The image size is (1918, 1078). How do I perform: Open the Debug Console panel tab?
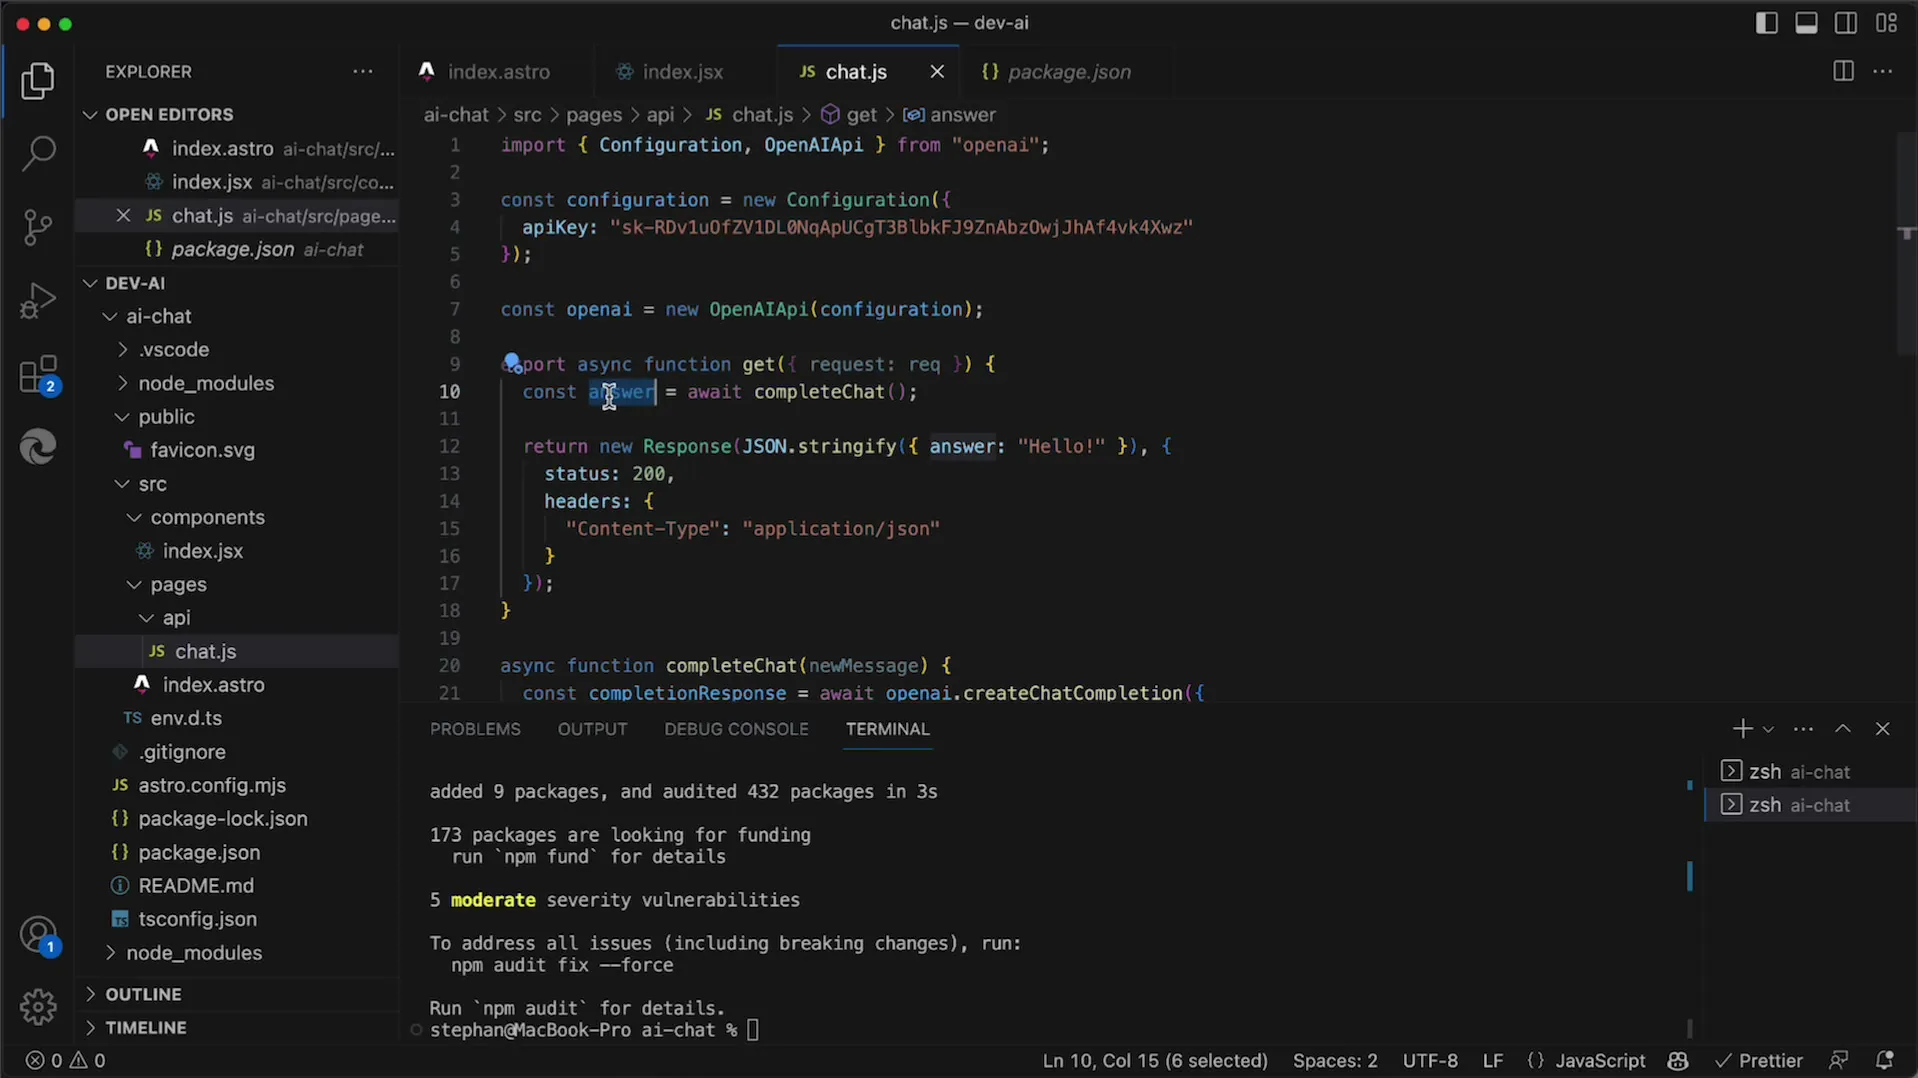[x=736, y=729]
